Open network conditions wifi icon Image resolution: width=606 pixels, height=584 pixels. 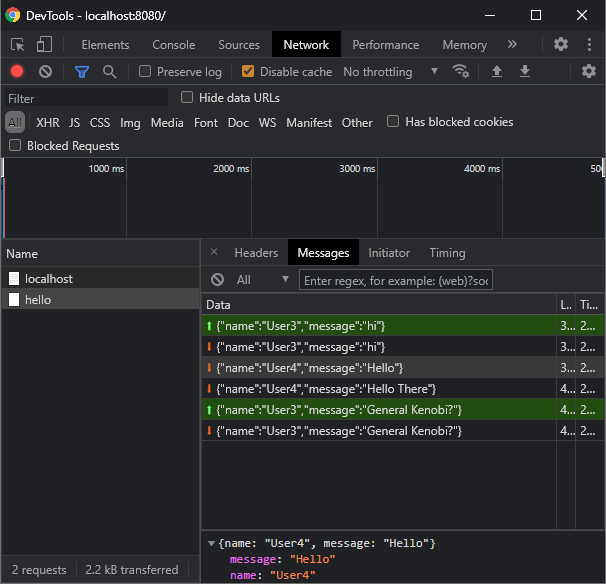click(x=461, y=72)
